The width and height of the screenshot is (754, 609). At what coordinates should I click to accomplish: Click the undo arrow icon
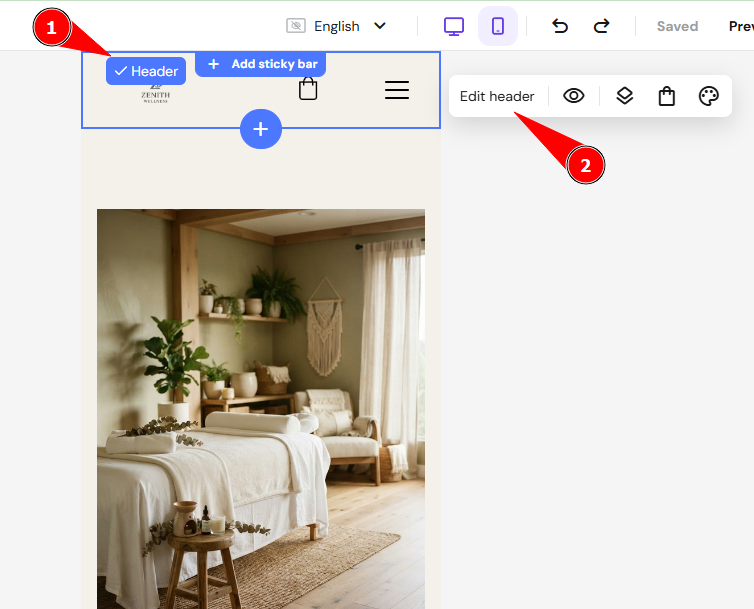pos(560,26)
